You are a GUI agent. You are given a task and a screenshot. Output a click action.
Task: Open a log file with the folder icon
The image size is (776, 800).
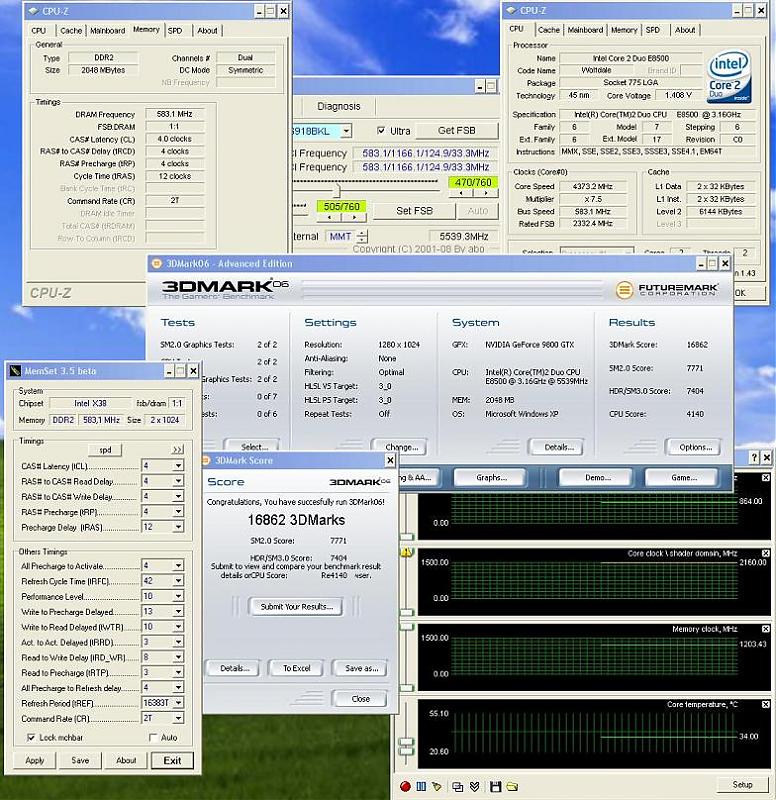tap(512, 786)
